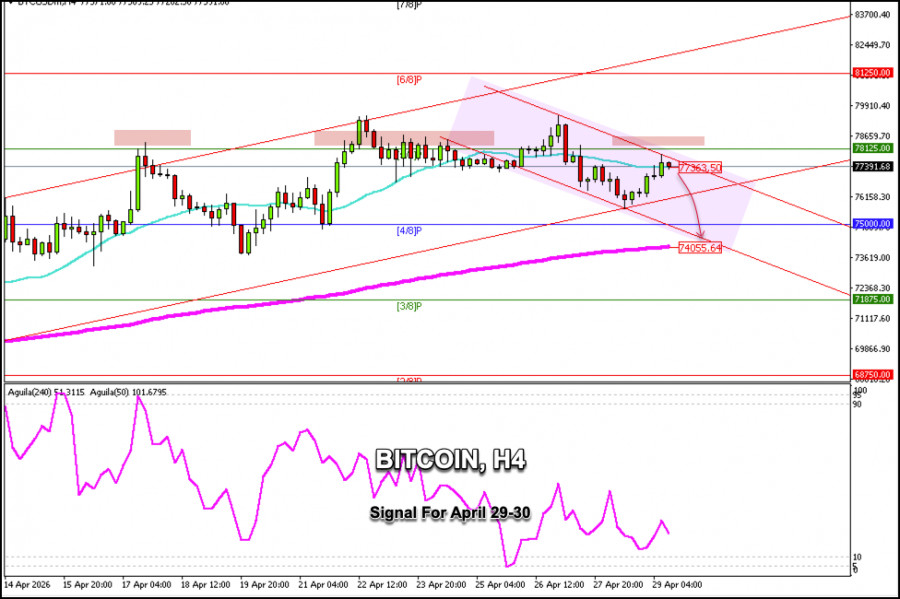This screenshot has width=900, height=599.
Task: Click the 23 Apr 20:00 time label
Action: [441, 585]
